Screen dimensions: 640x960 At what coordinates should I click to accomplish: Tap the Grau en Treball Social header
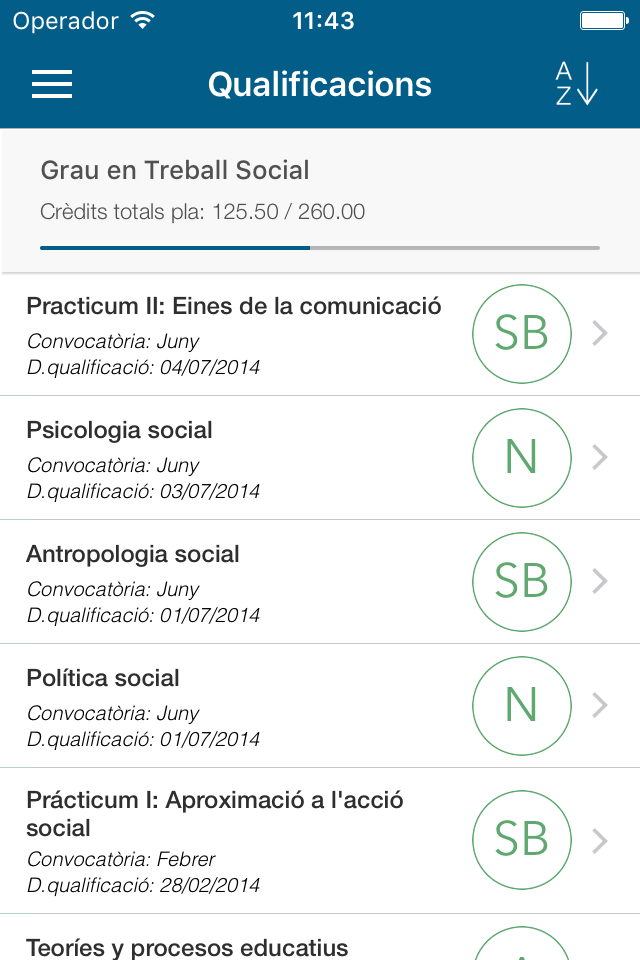tap(175, 170)
